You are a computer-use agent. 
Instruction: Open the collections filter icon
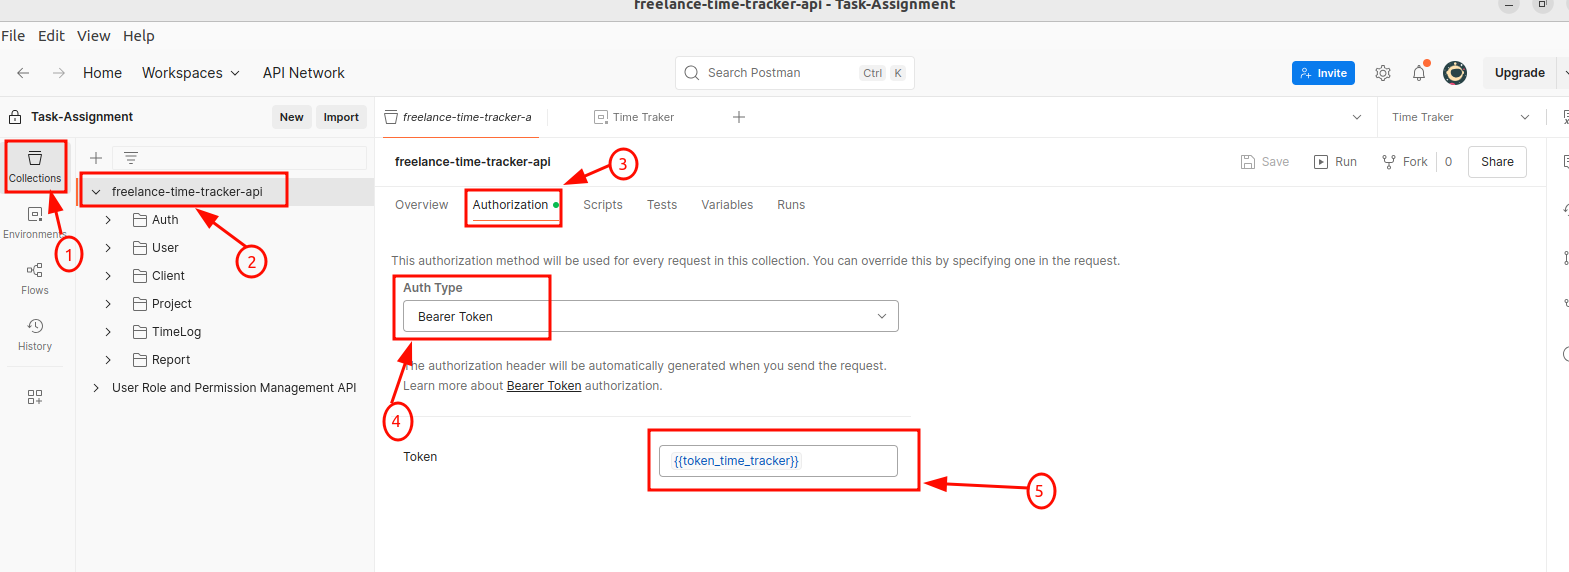[x=131, y=158]
